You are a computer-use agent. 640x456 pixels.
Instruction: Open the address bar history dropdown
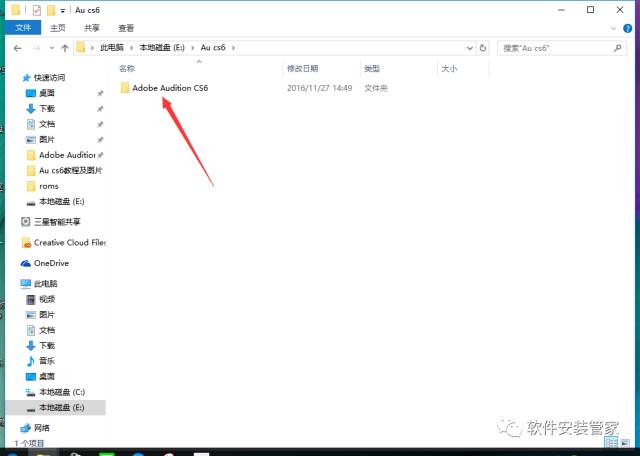pos(472,47)
